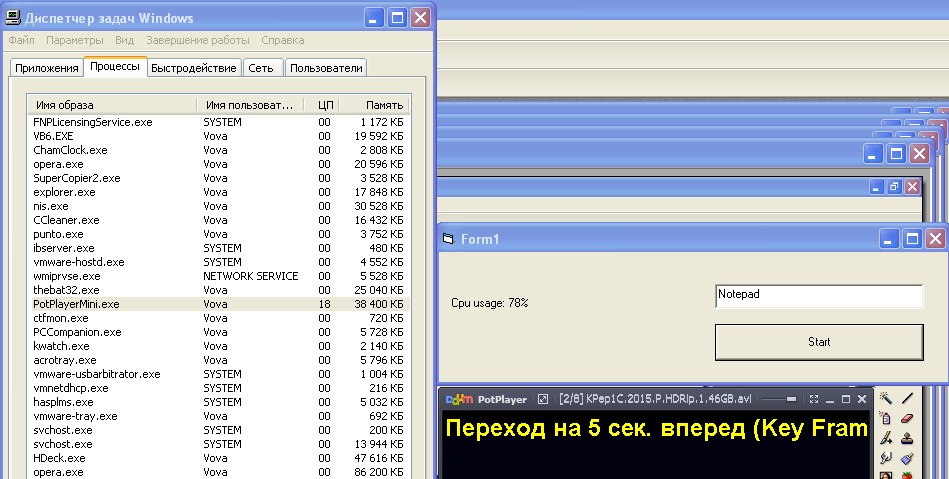949x479 pixels.
Task: Open the Файл menu
Action: pyautogui.click(x=21, y=40)
